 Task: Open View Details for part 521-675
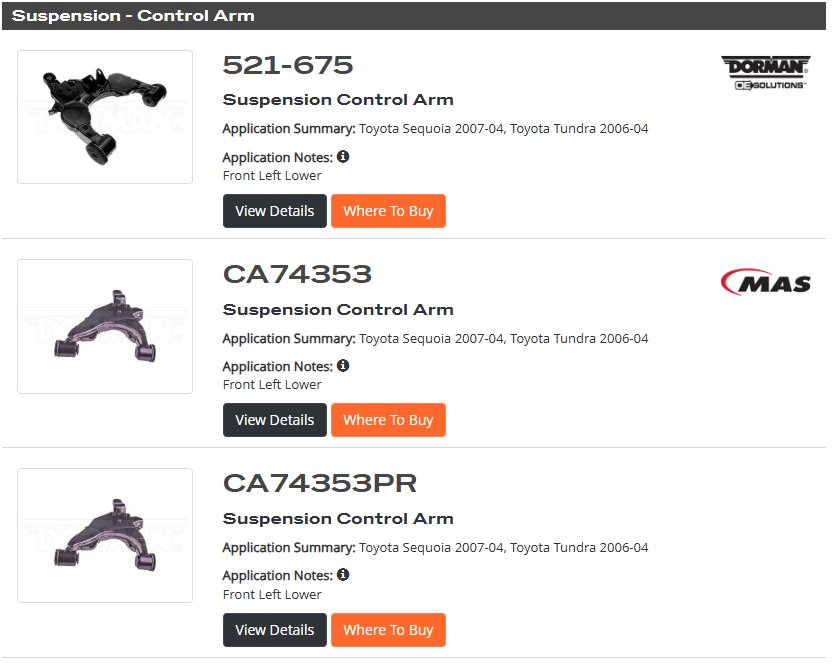pos(275,211)
